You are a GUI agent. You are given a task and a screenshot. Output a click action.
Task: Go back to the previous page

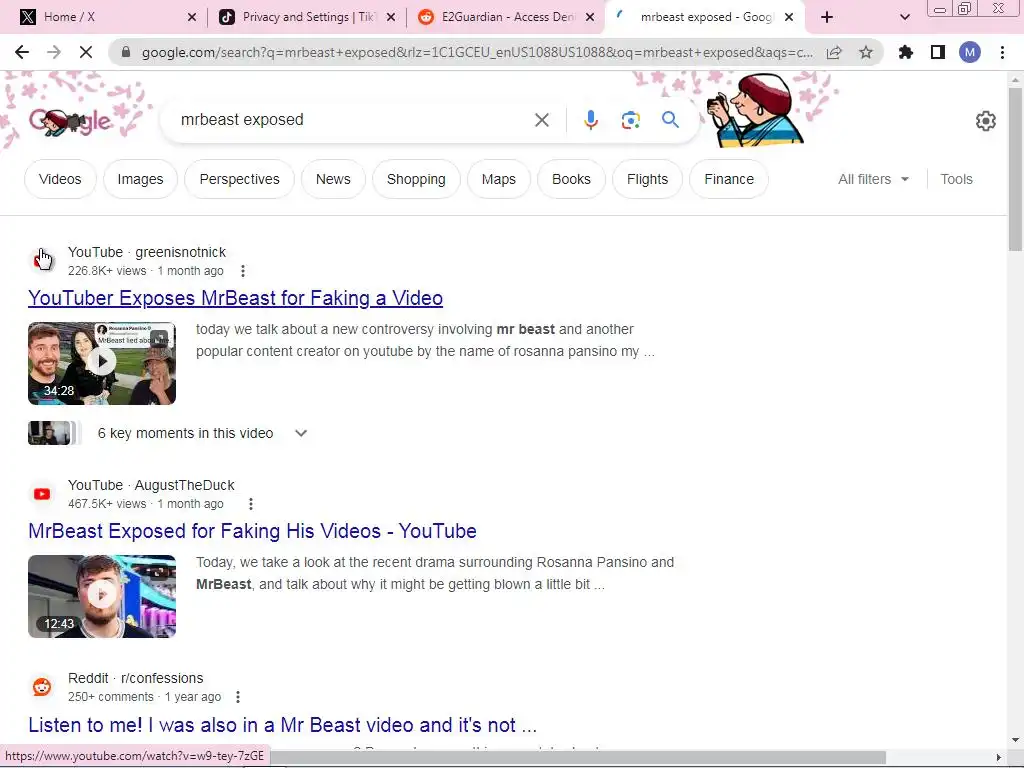tap(22, 52)
